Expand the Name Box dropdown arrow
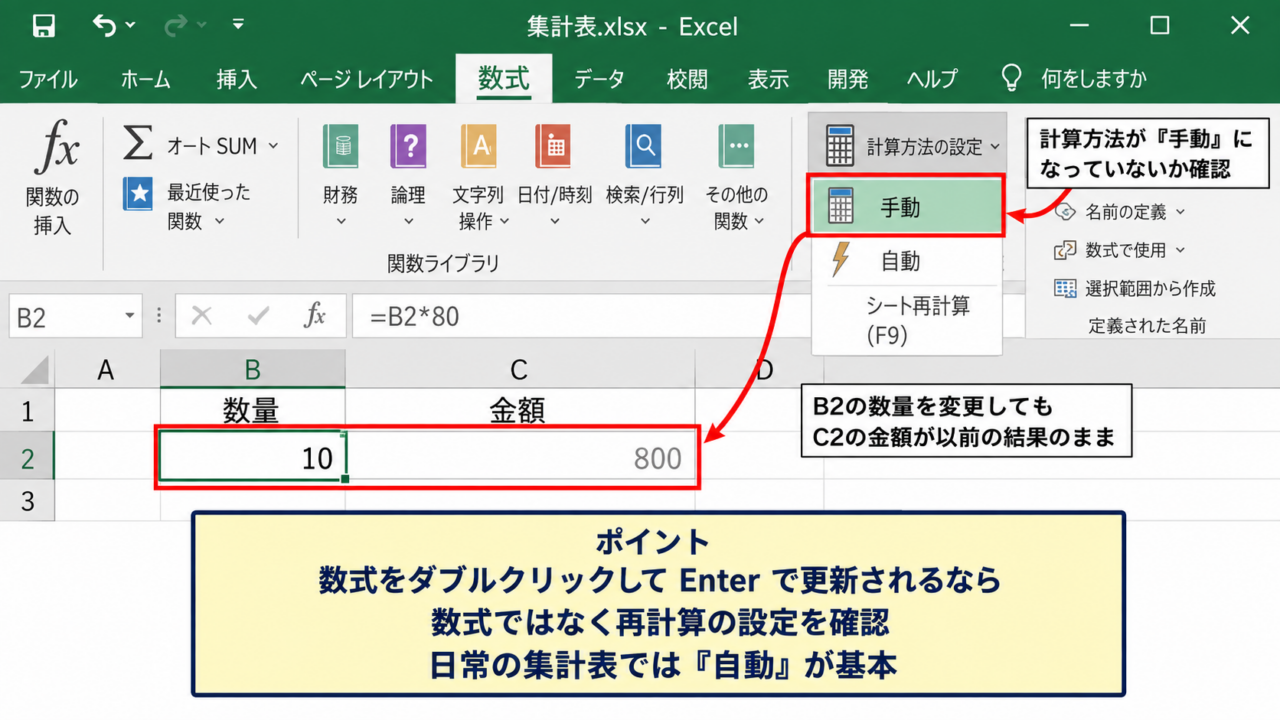 [x=130, y=317]
